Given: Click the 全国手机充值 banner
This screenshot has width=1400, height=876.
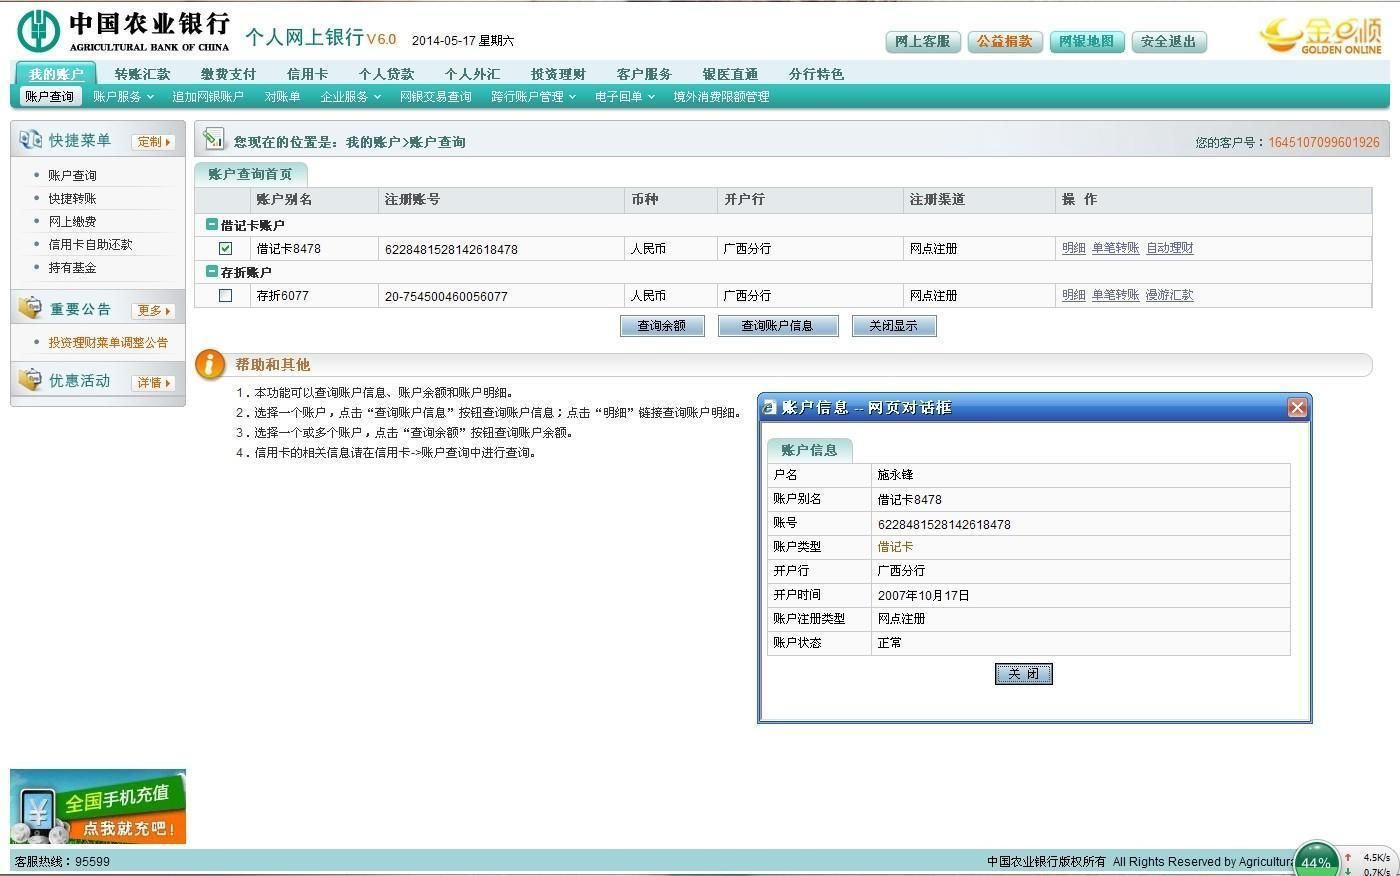Looking at the screenshot, I should tap(98, 806).
